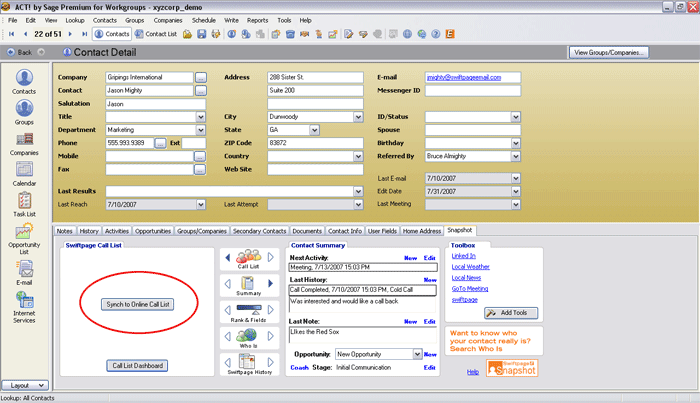700x403 pixels.
Task: Click the Phone number field
Action: point(130,143)
